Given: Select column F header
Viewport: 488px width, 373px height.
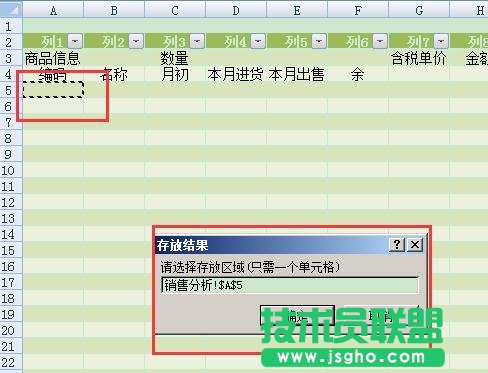Looking at the screenshot, I should coord(358,10).
